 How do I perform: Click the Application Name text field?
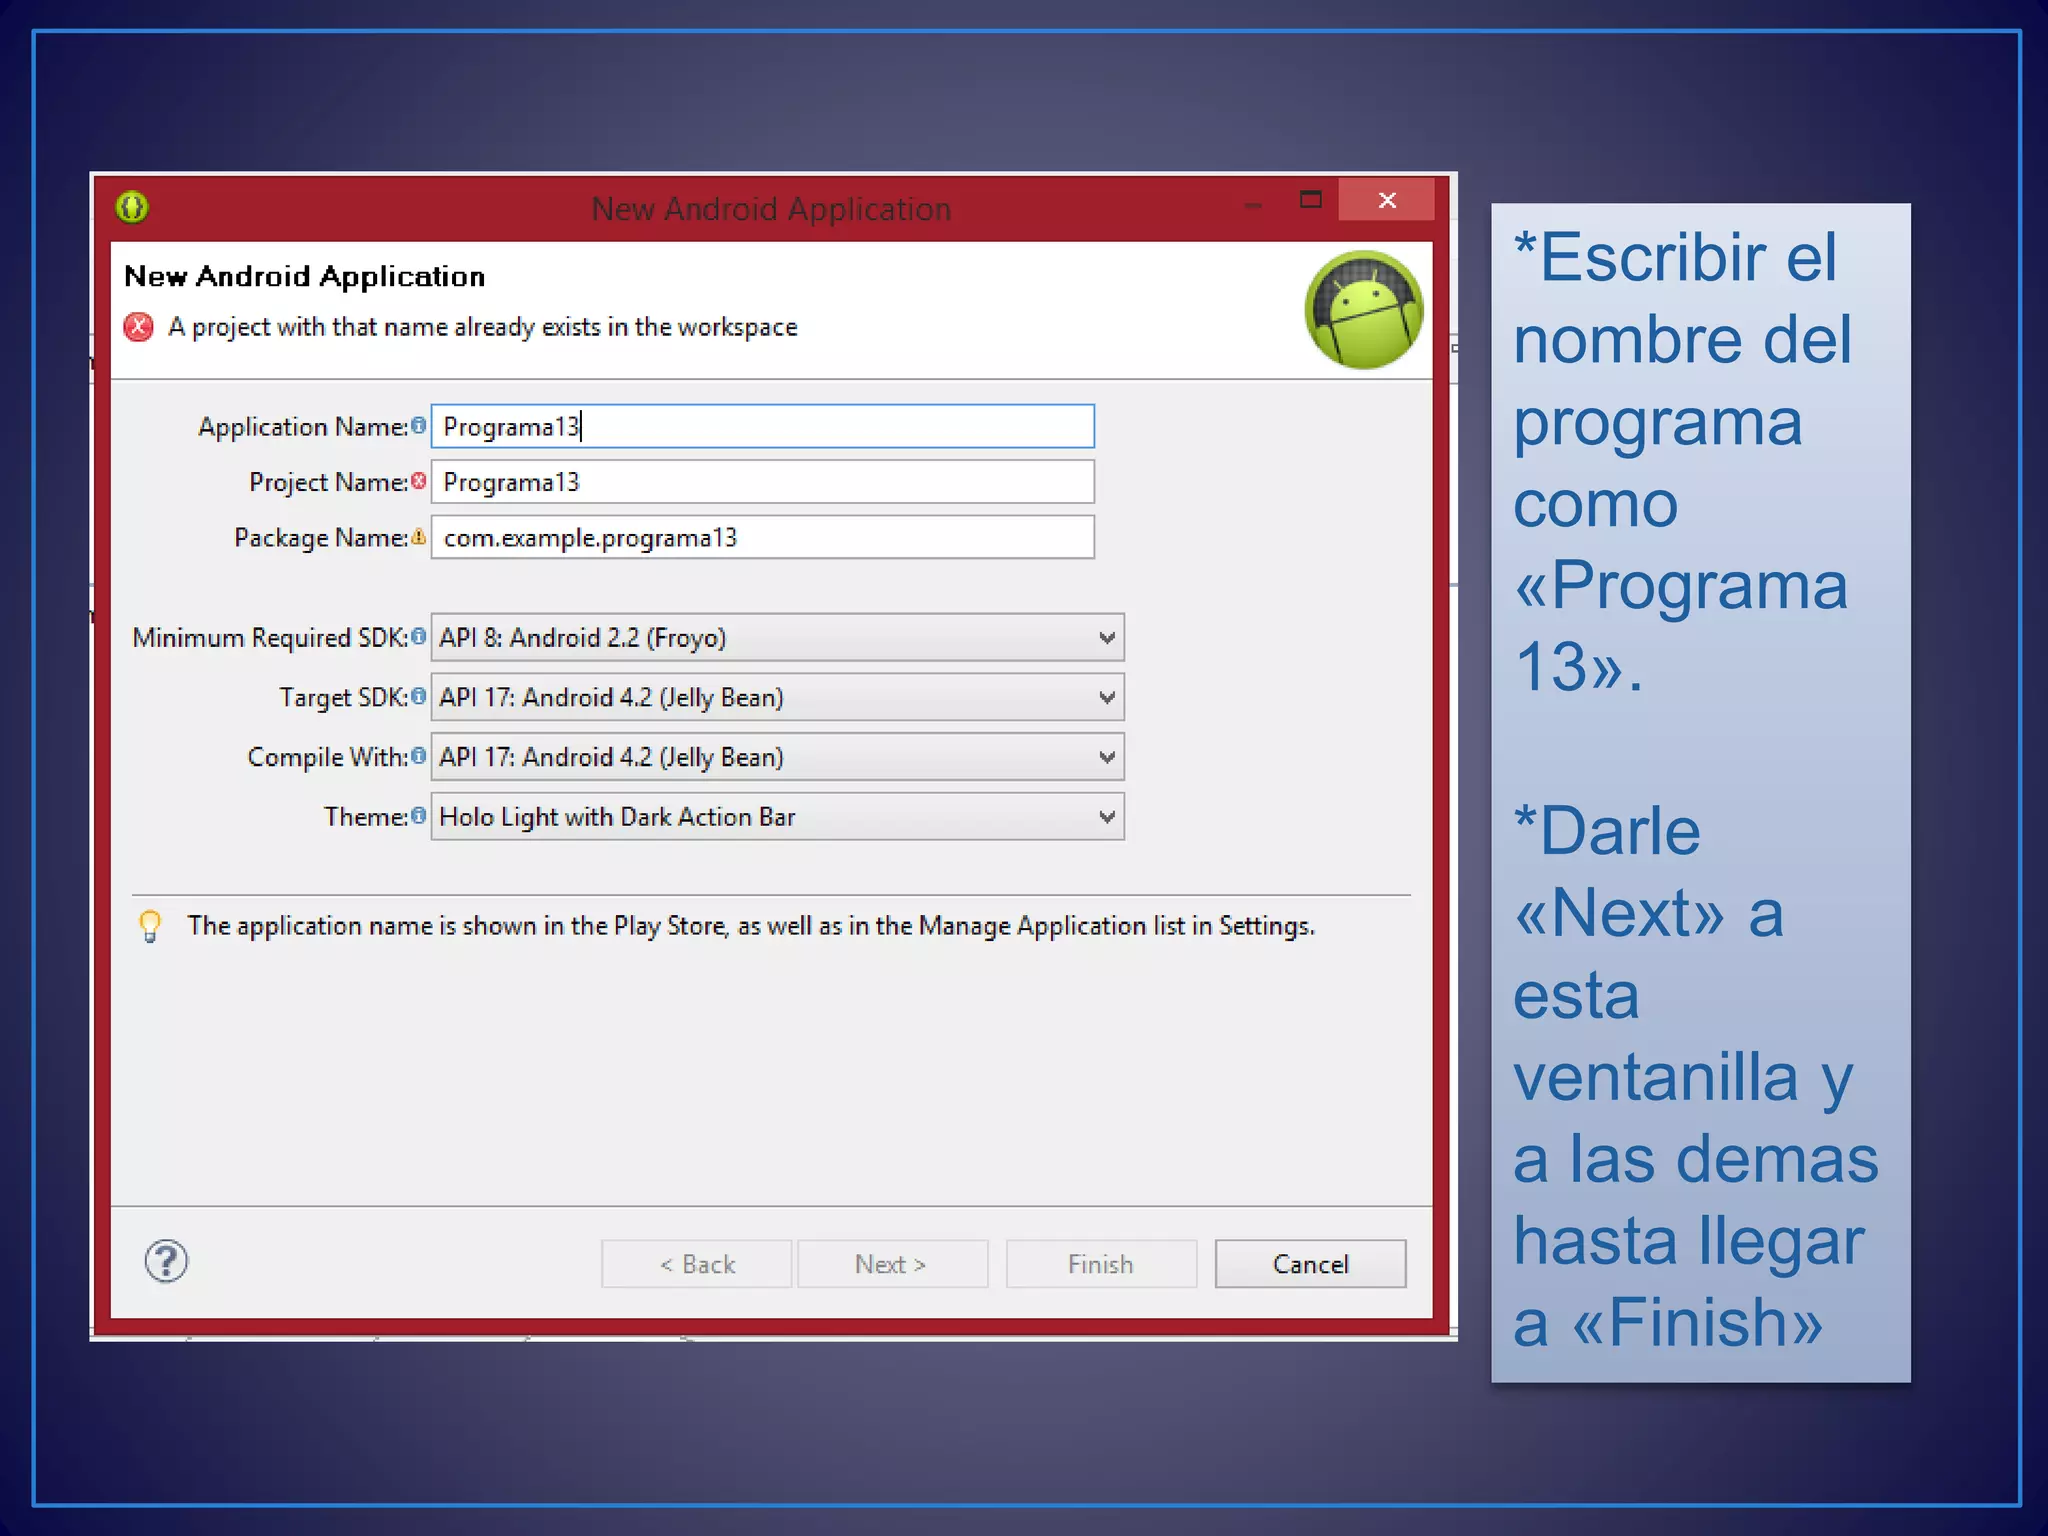point(763,426)
